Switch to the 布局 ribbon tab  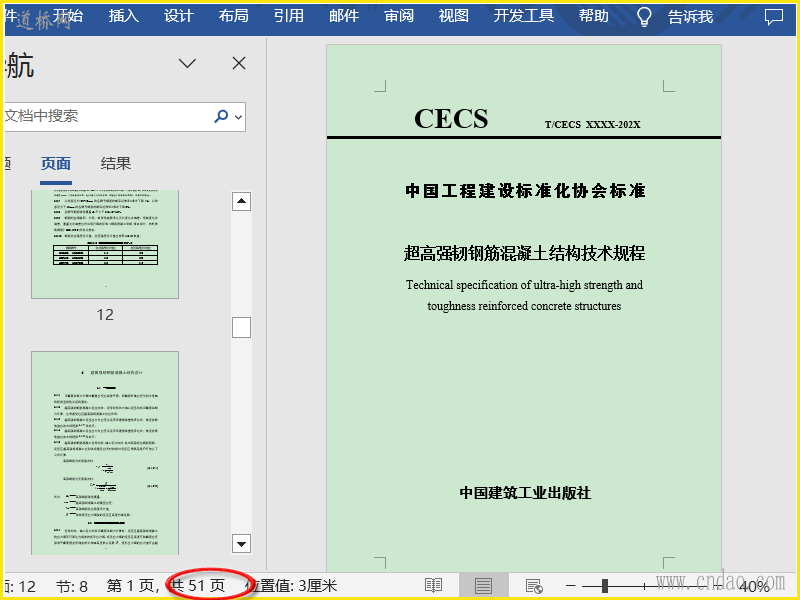234,16
